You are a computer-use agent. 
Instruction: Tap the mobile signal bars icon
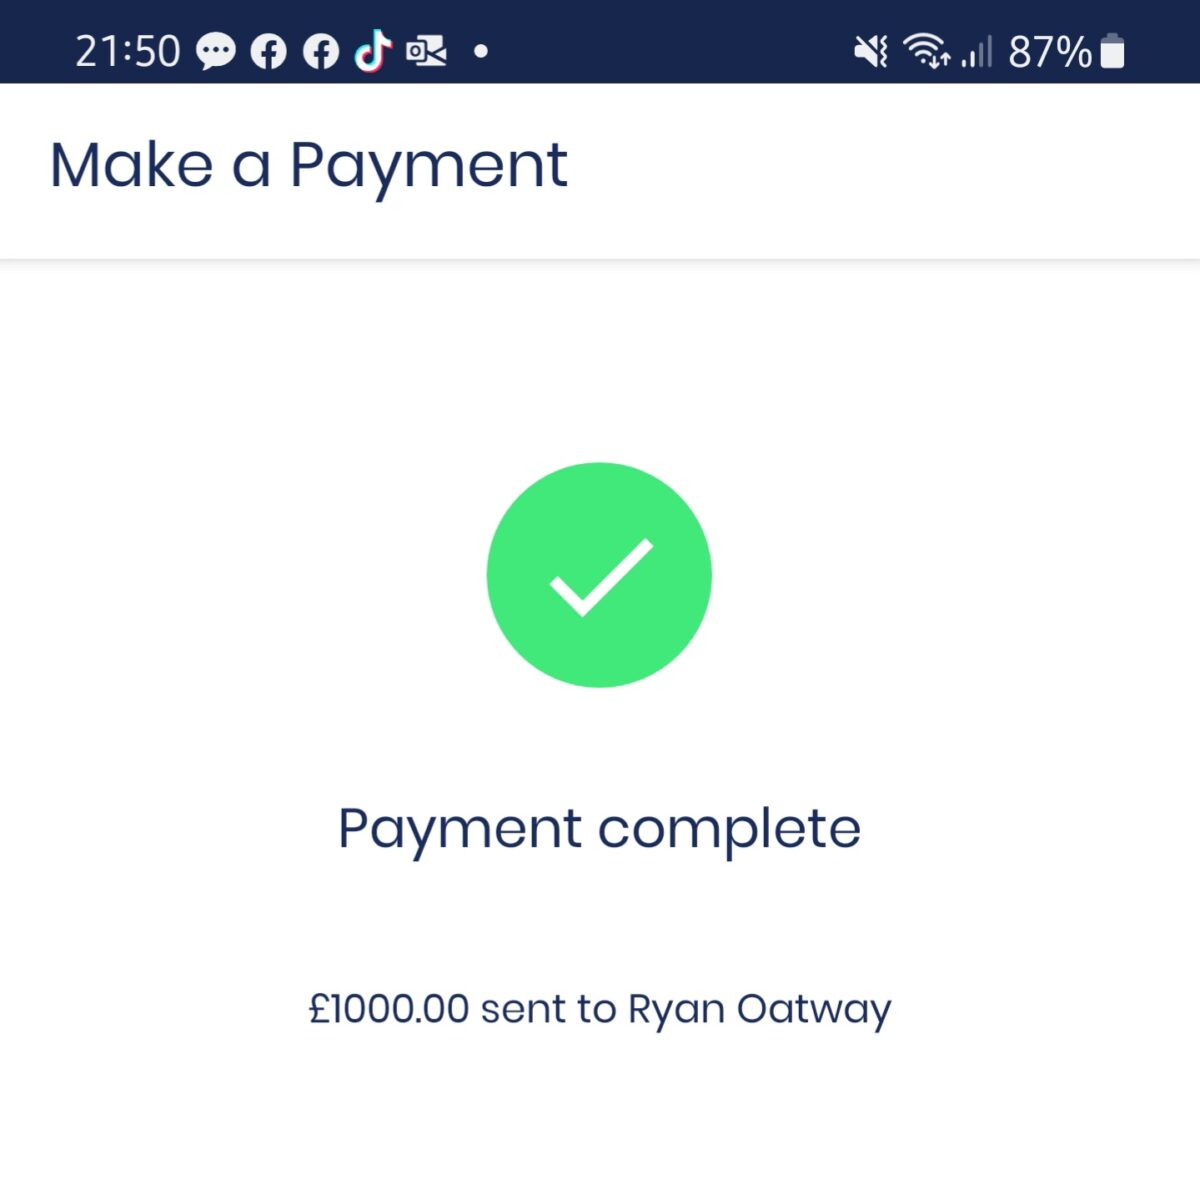[977, 51]
